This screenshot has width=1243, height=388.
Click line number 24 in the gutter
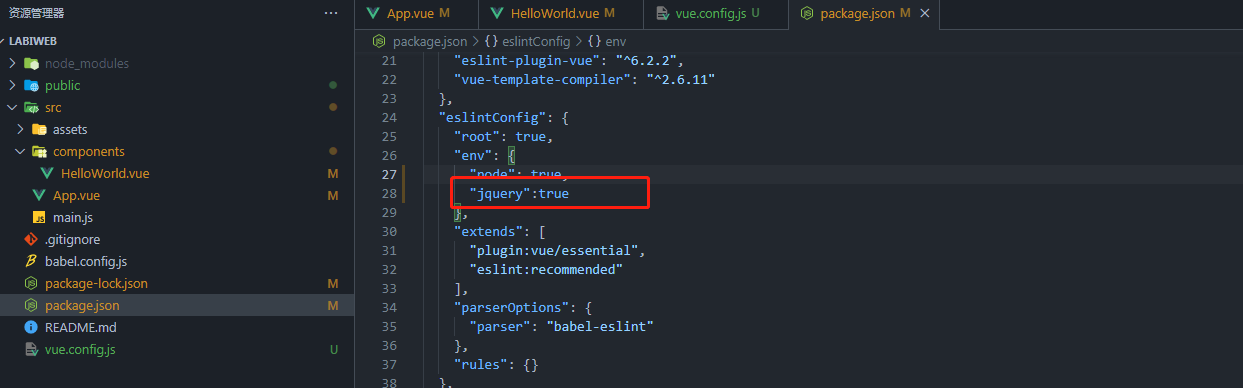point(389,117)
